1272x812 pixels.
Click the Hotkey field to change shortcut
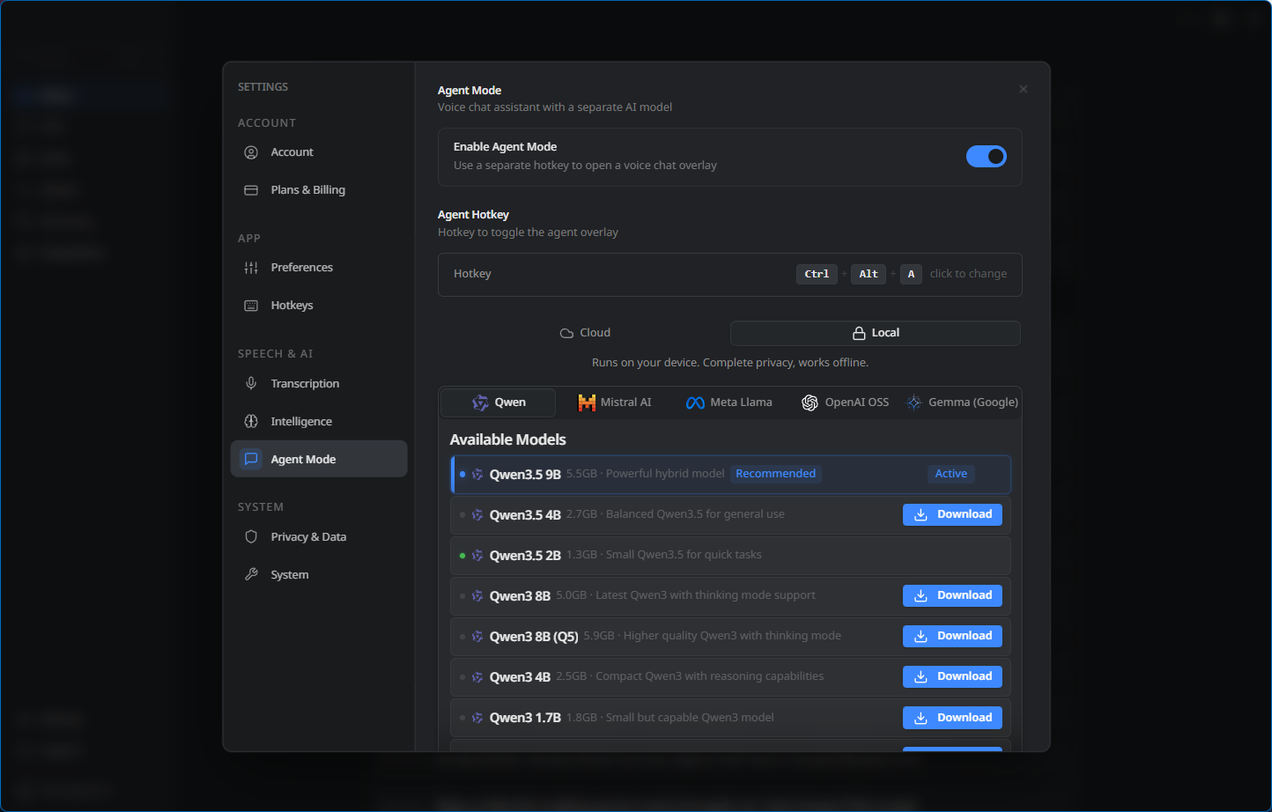pos(730,274)
